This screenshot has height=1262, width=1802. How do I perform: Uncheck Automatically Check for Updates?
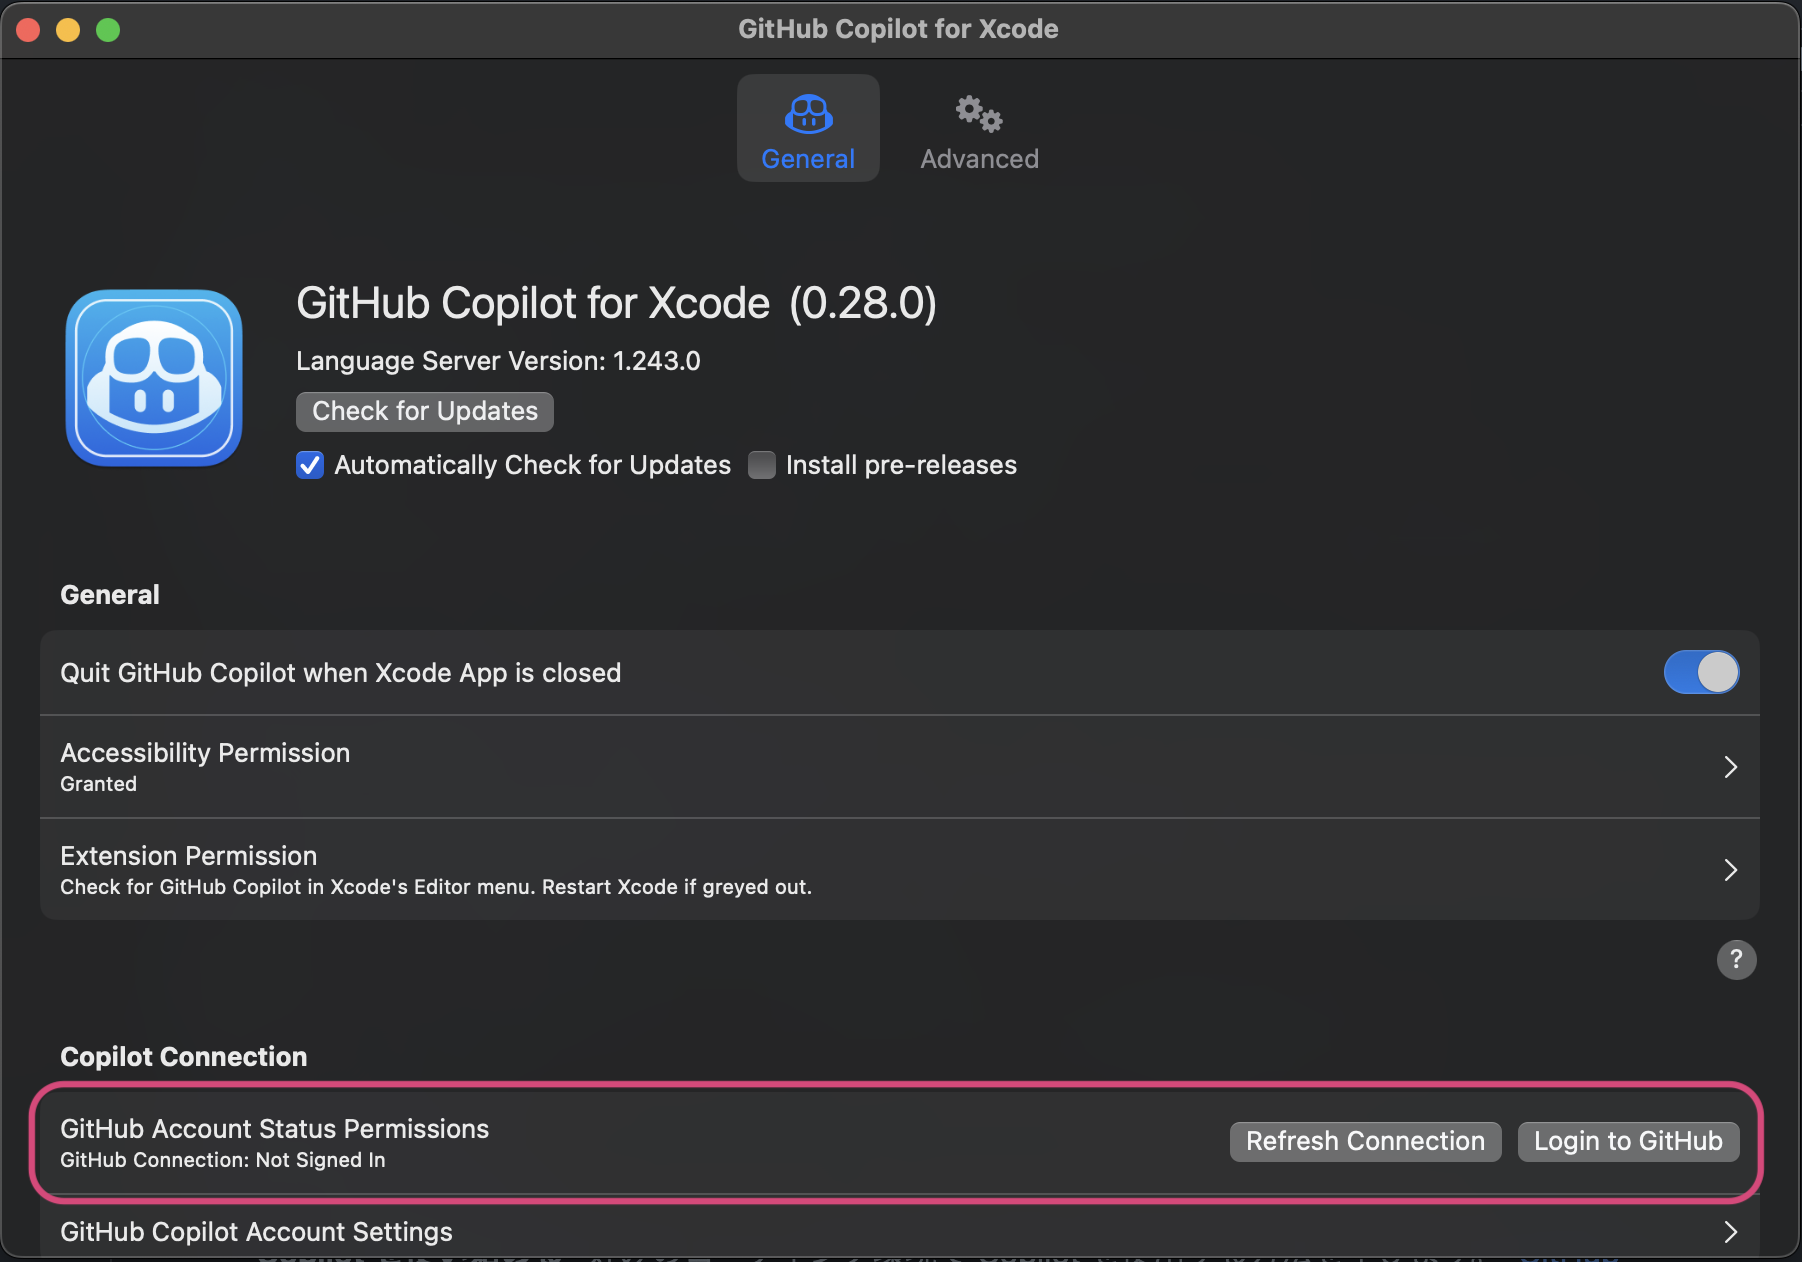310,465
